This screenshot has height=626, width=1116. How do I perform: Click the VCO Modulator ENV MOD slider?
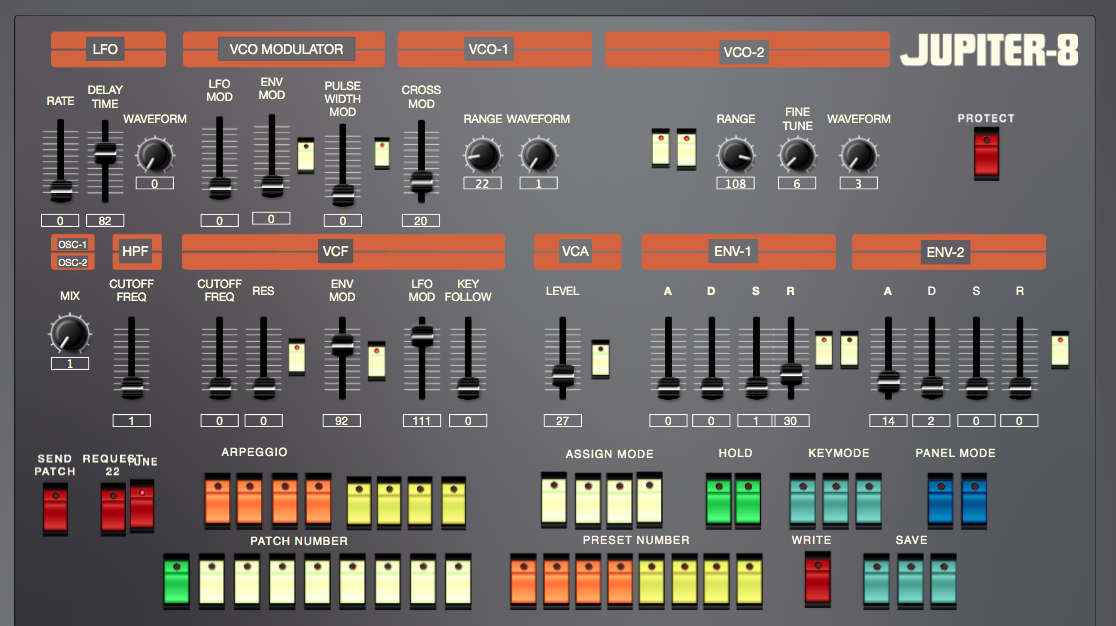[271, 155]
